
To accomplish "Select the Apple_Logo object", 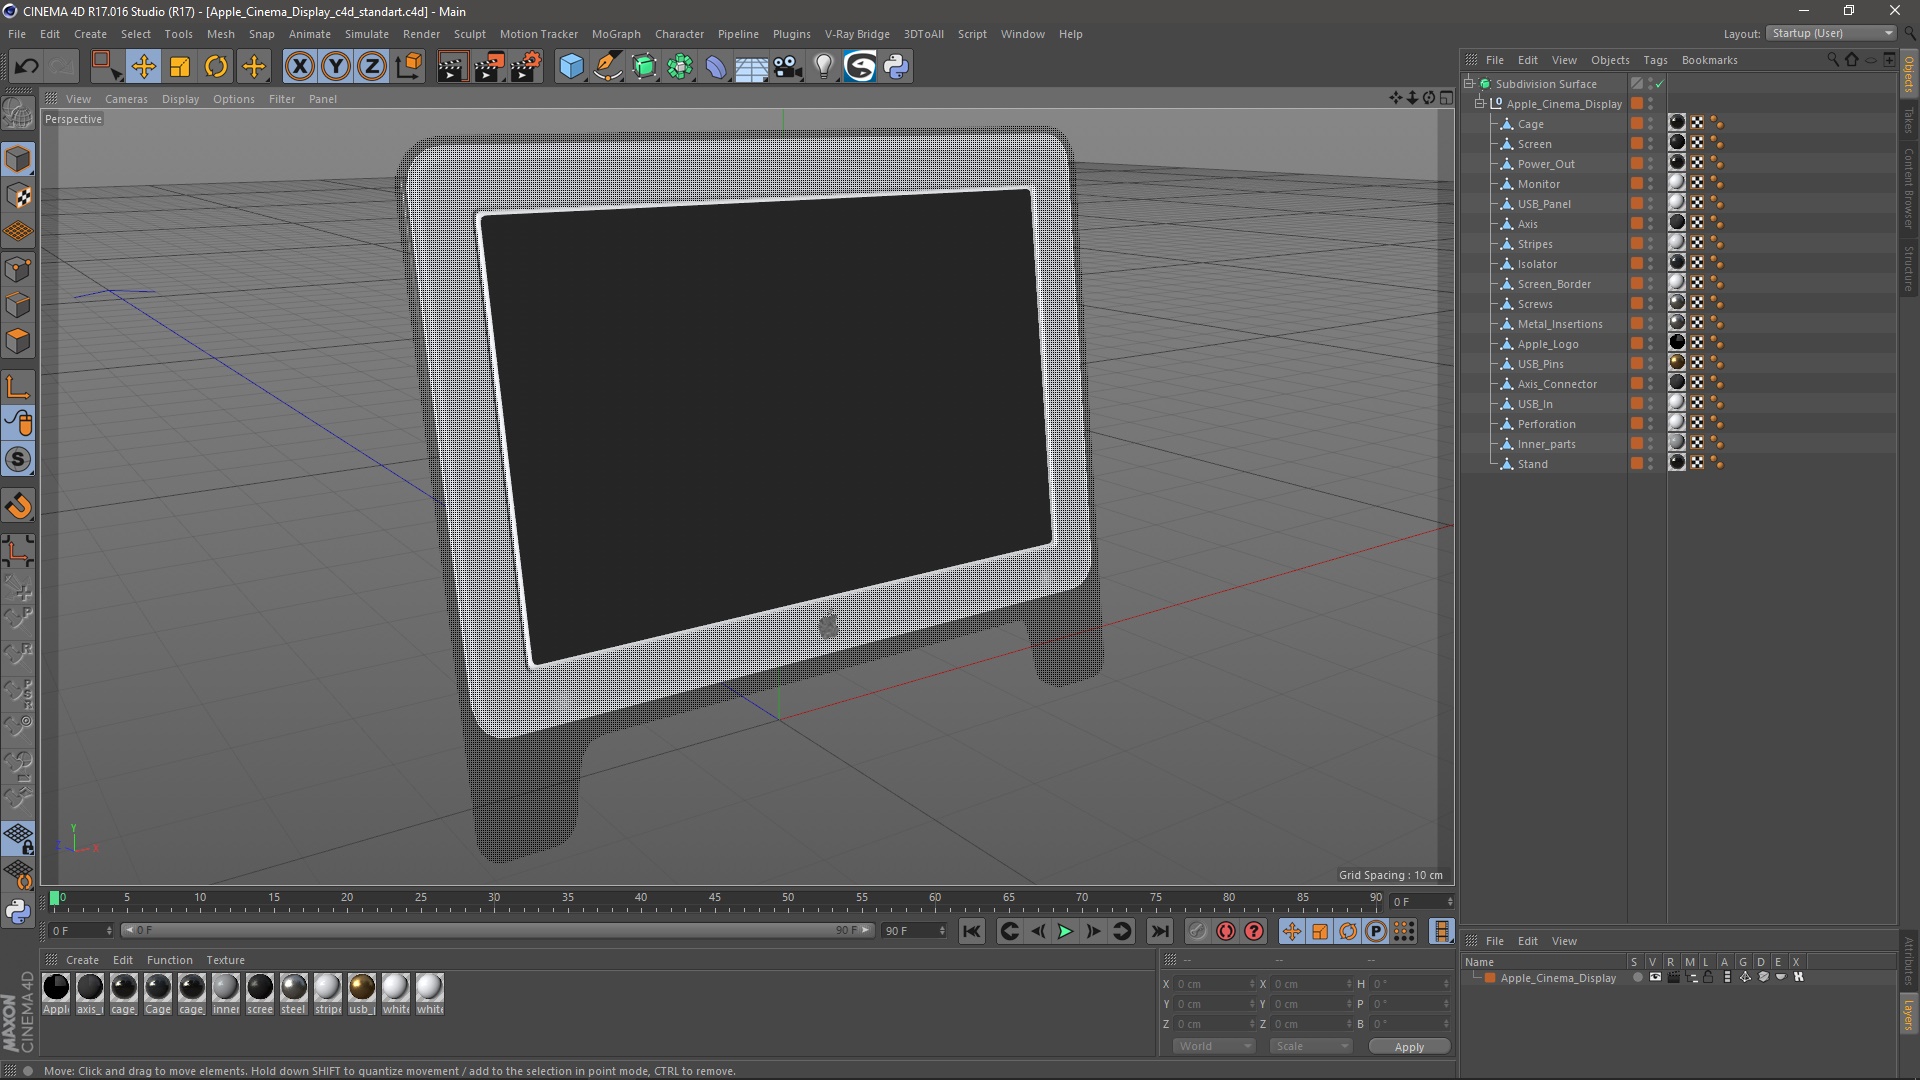I will tap(1548, 344).
